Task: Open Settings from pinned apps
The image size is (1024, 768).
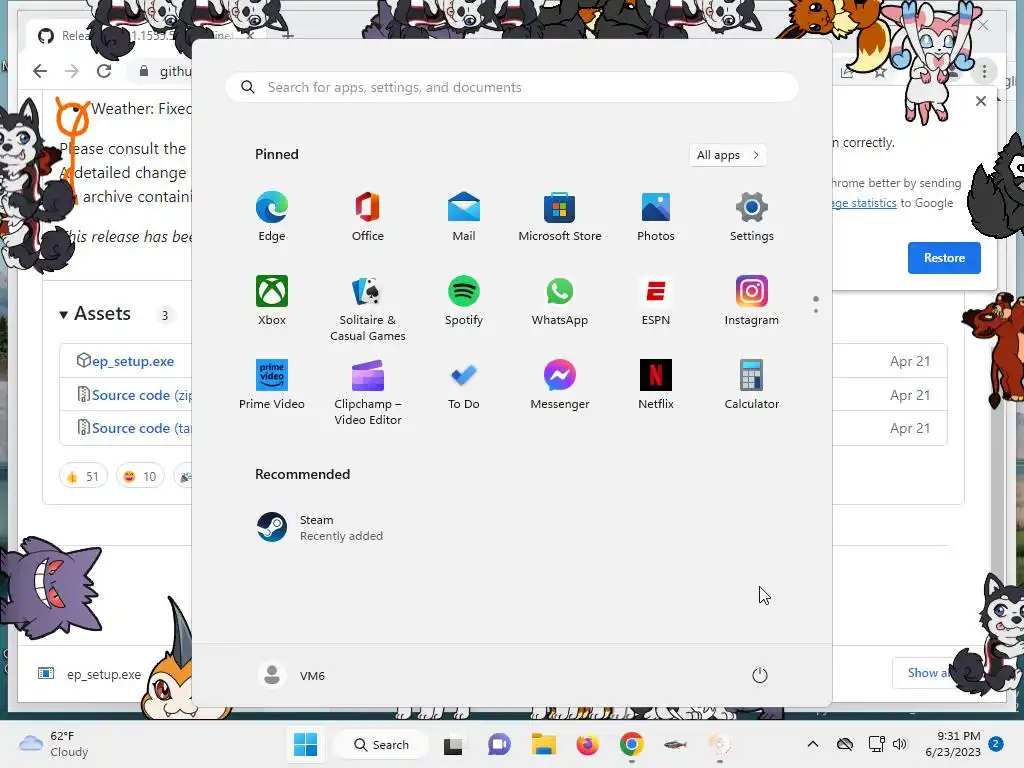Action: tap(752, 217)
